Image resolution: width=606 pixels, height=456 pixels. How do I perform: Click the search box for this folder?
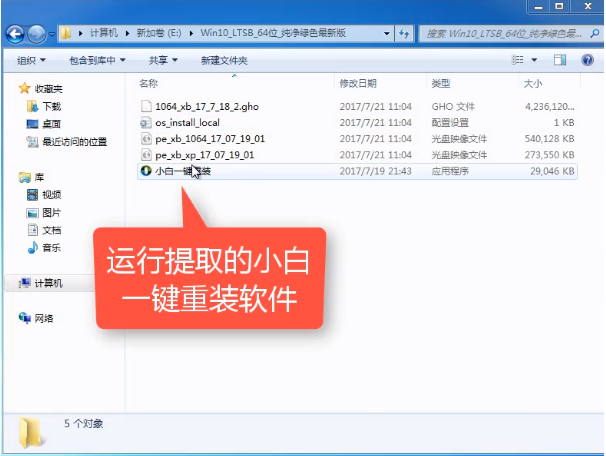(x=505, y=34)
